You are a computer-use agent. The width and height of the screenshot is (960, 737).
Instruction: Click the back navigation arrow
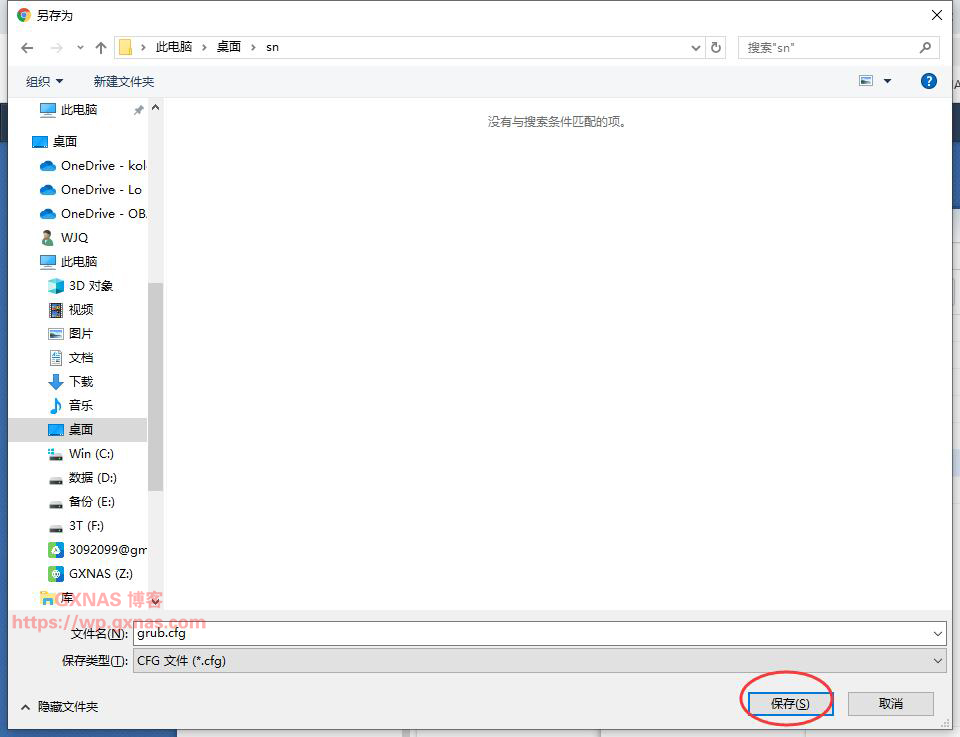click(x=26, y=46)
